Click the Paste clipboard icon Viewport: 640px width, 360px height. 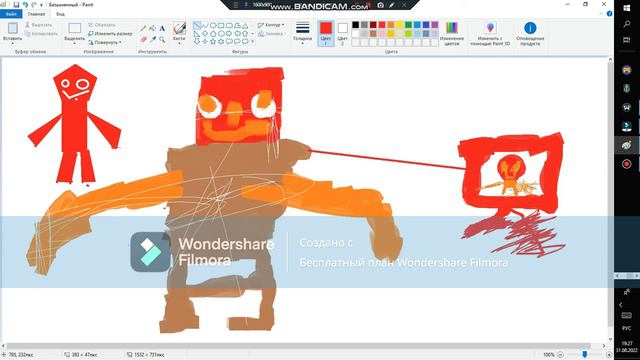[13, 28]
